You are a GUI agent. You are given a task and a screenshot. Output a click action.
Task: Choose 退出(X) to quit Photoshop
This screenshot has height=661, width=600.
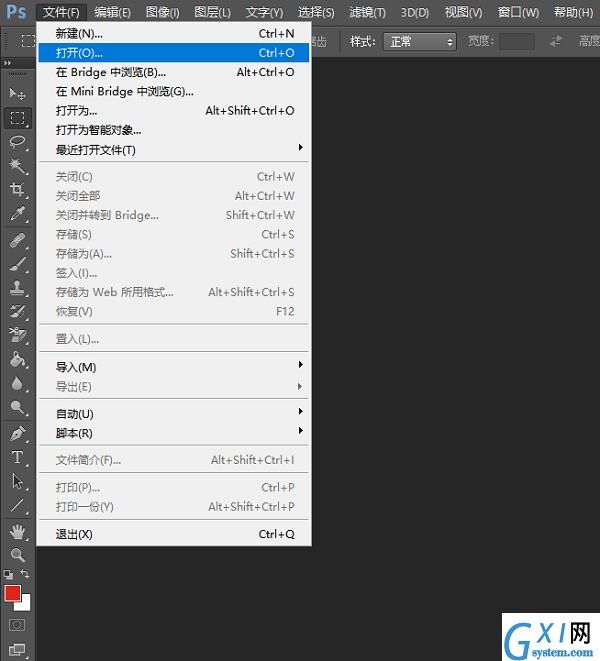173,535
